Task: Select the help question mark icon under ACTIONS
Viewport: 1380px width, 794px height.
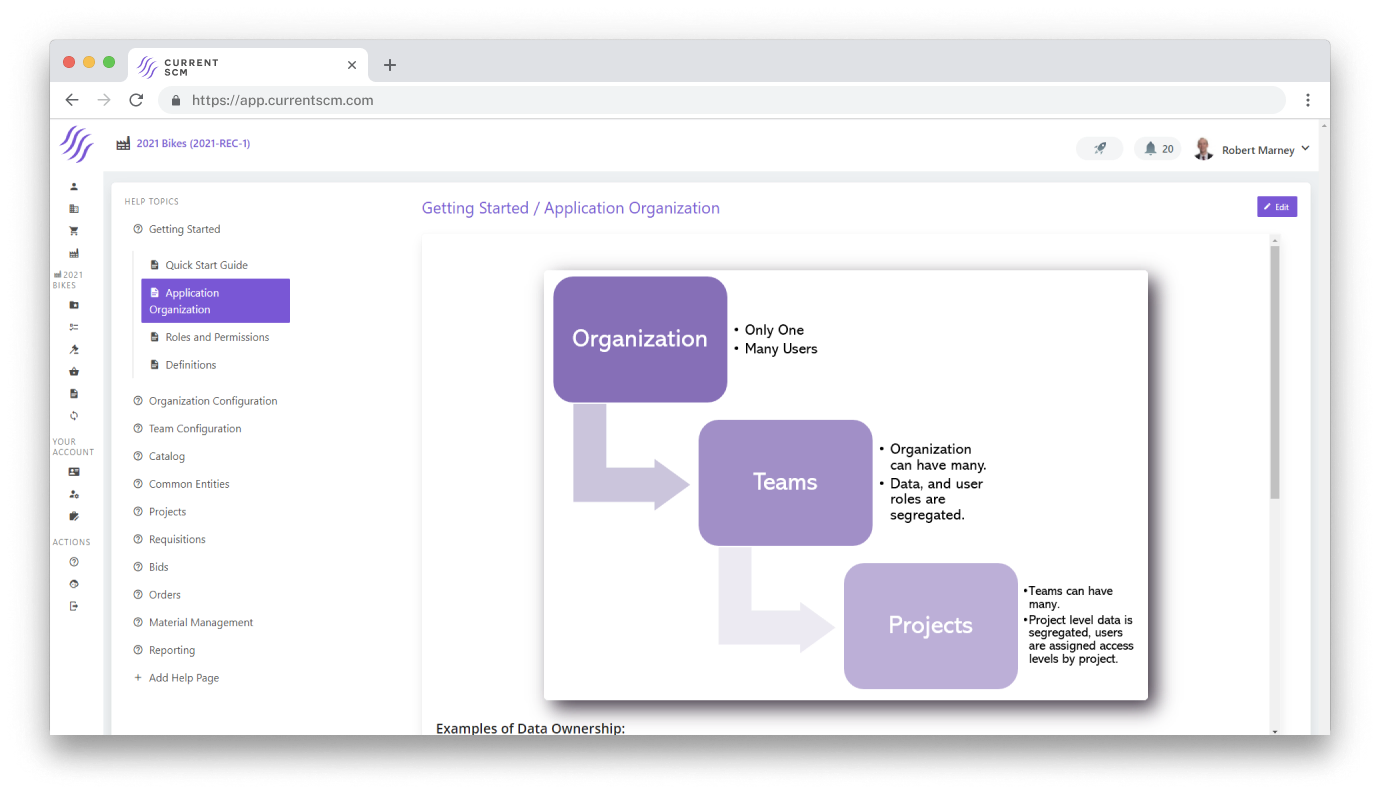Action: (74, 561)
